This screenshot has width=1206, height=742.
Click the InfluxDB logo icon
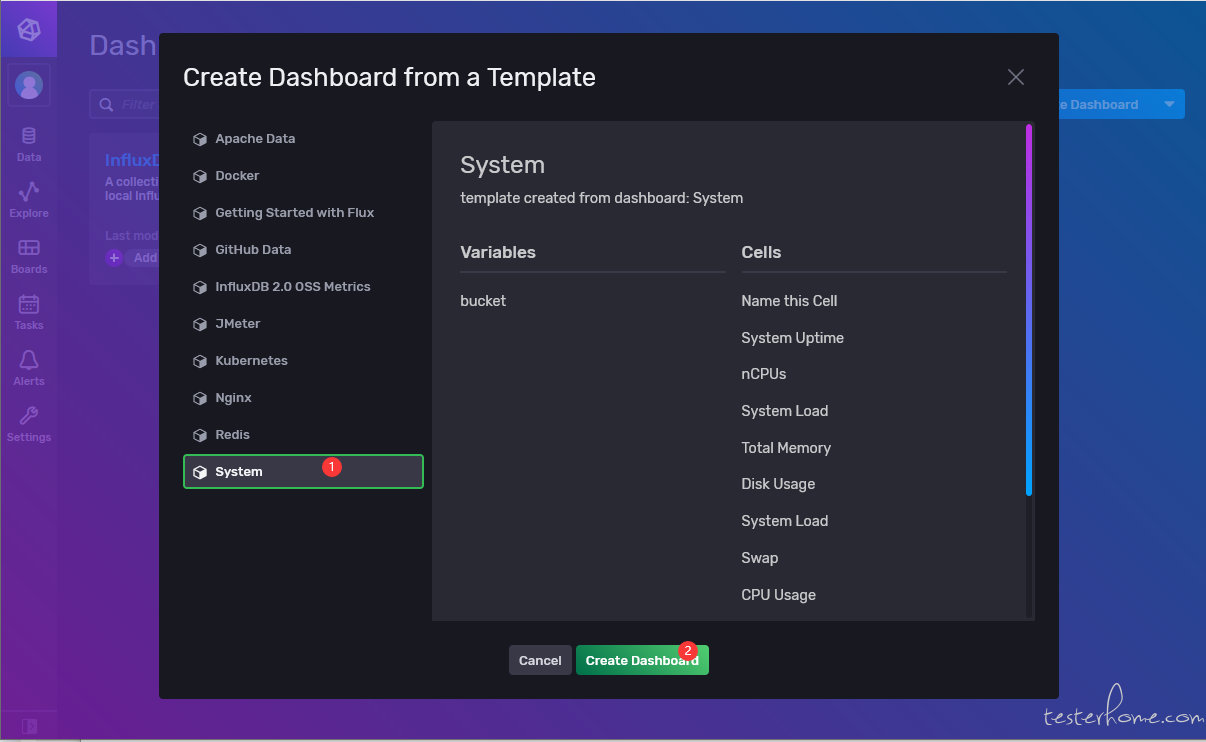[29, 29]
